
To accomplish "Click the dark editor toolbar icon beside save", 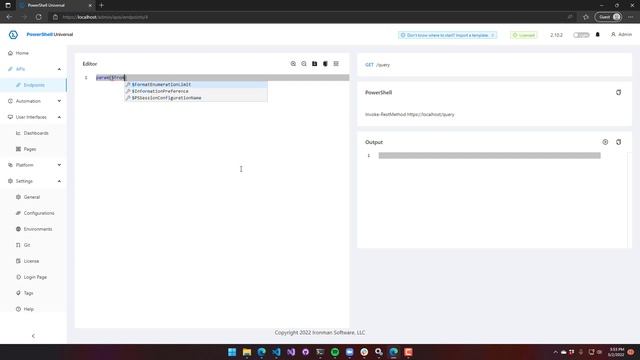I will tap(325, 64).
